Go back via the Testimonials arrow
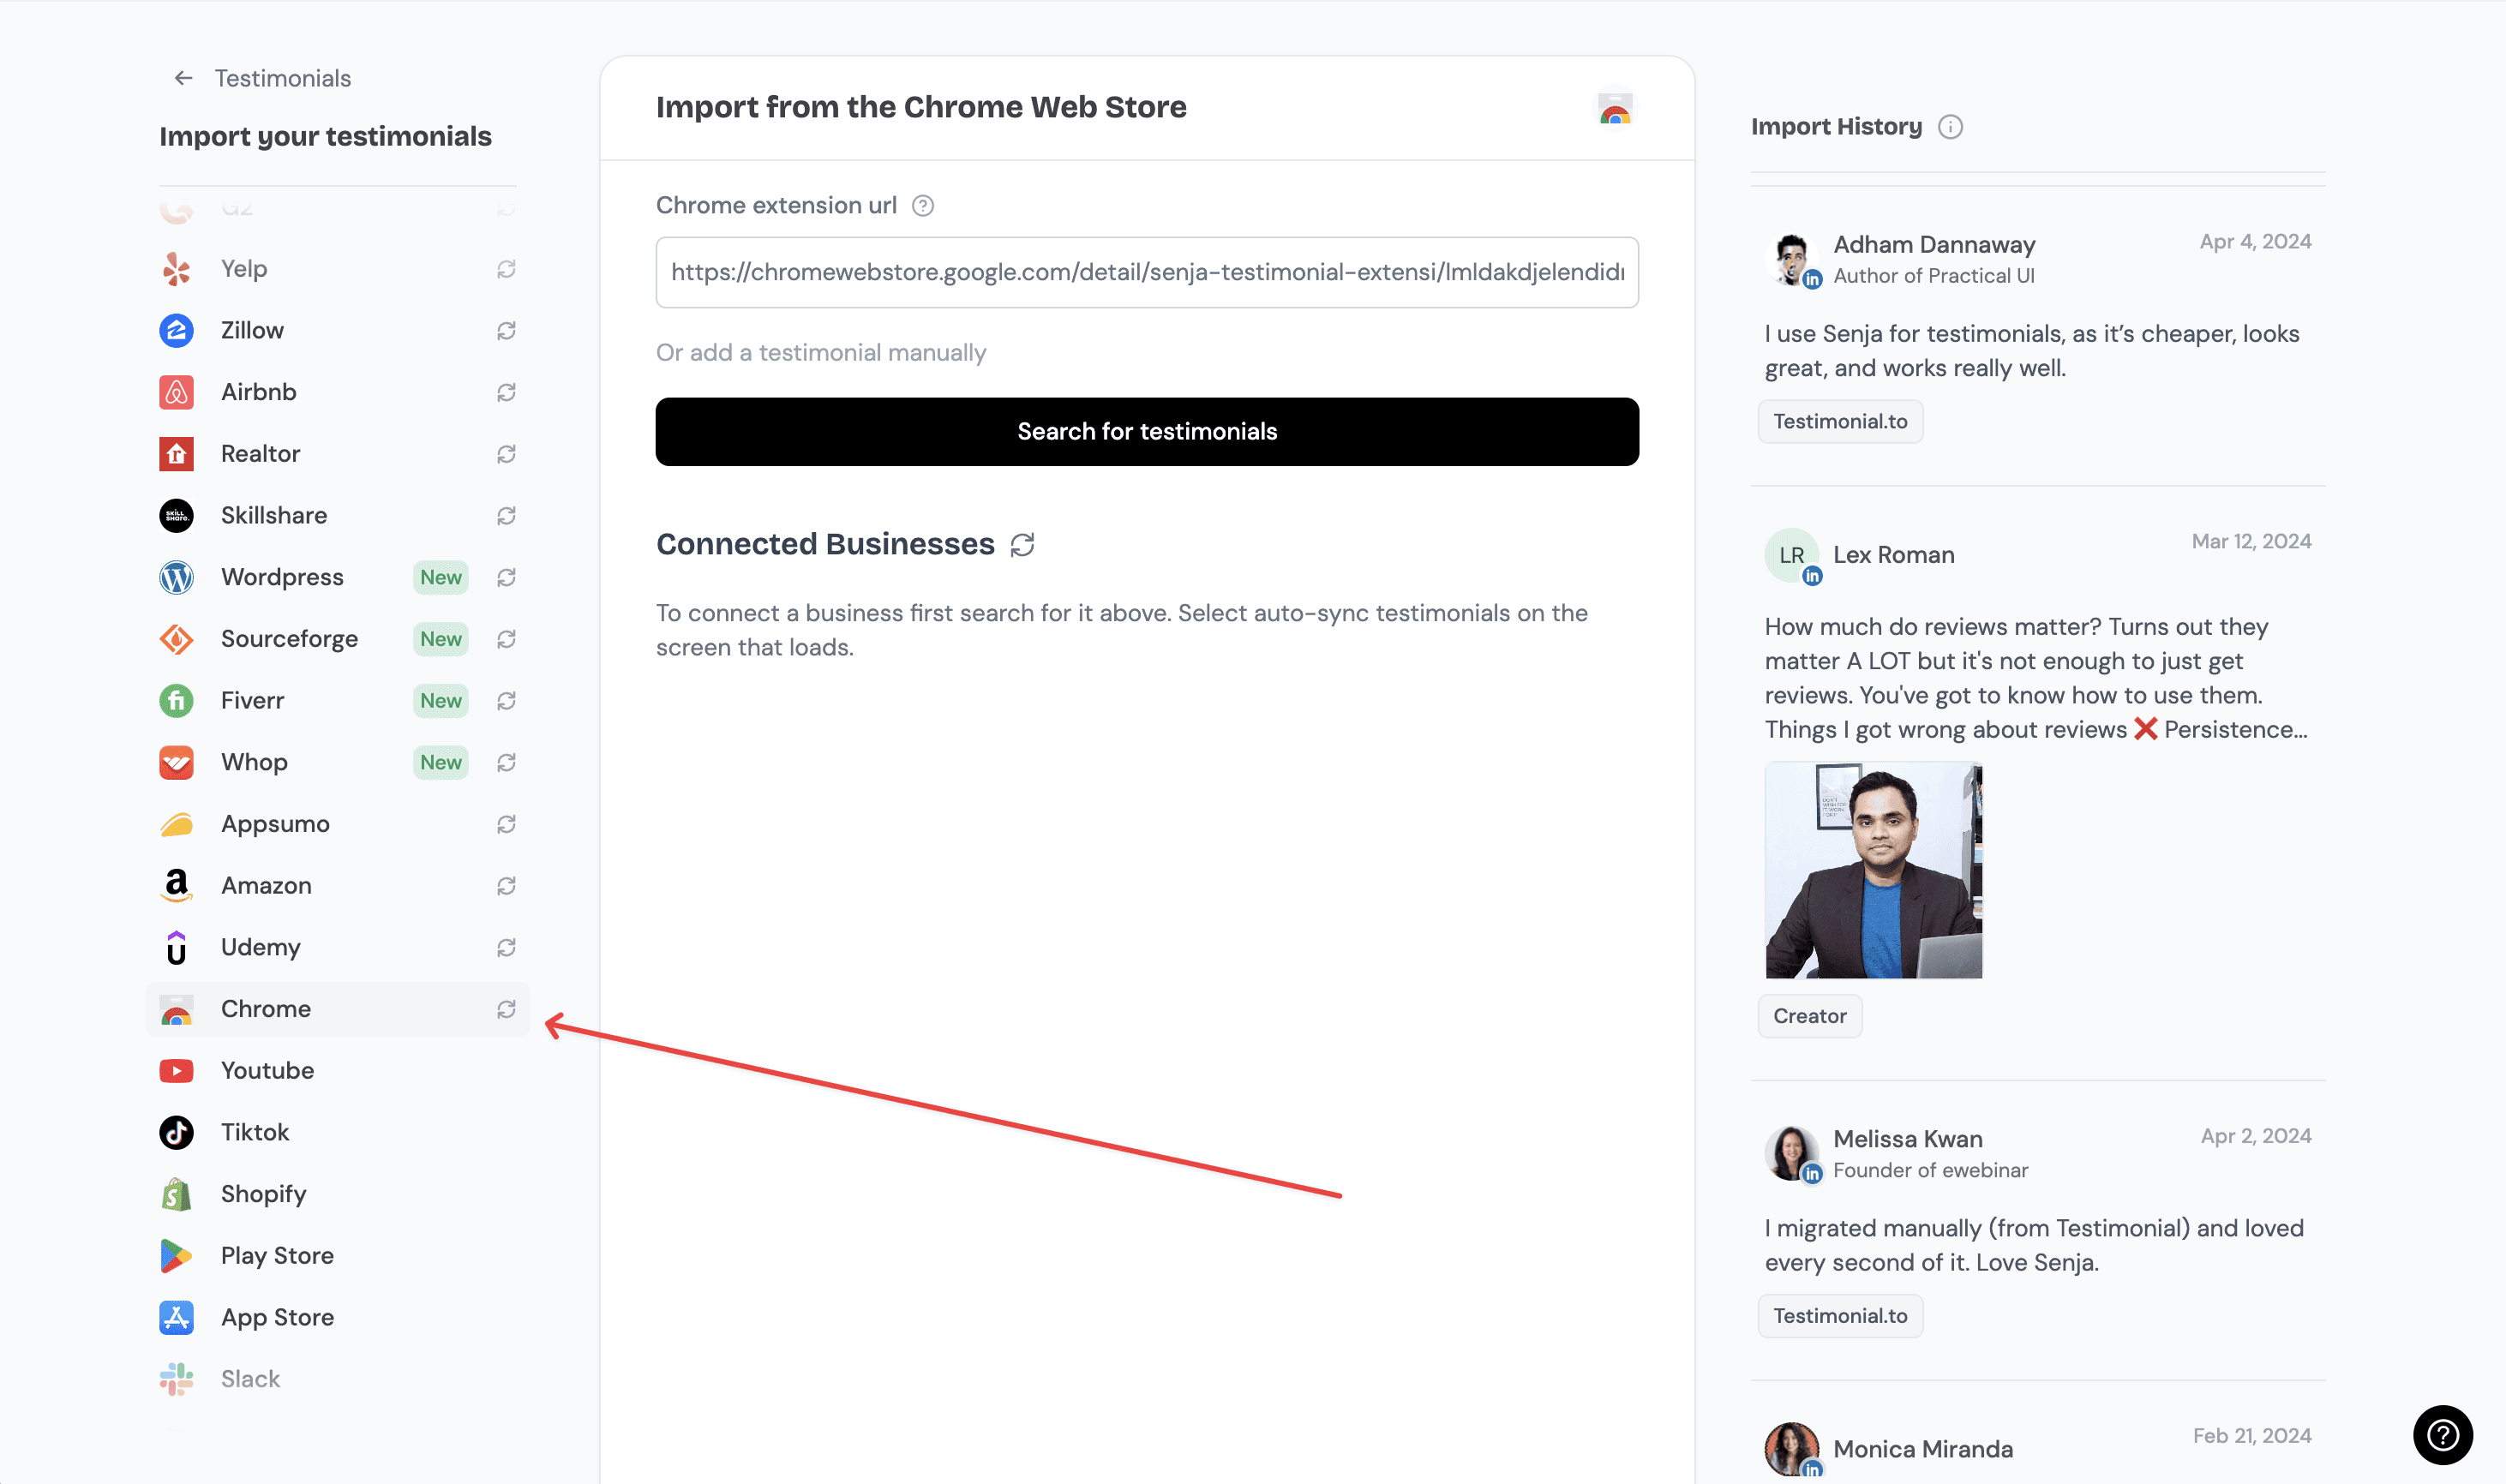2506x1484 pixels. (183, 78)
